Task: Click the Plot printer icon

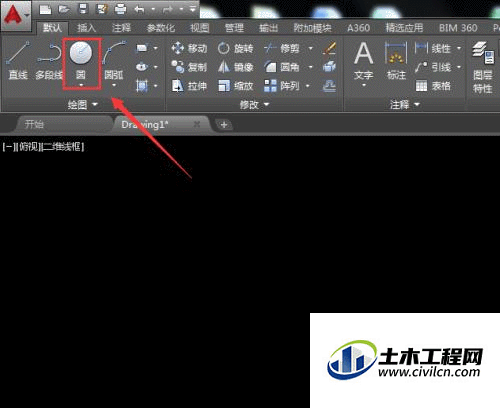Action: 120,10
